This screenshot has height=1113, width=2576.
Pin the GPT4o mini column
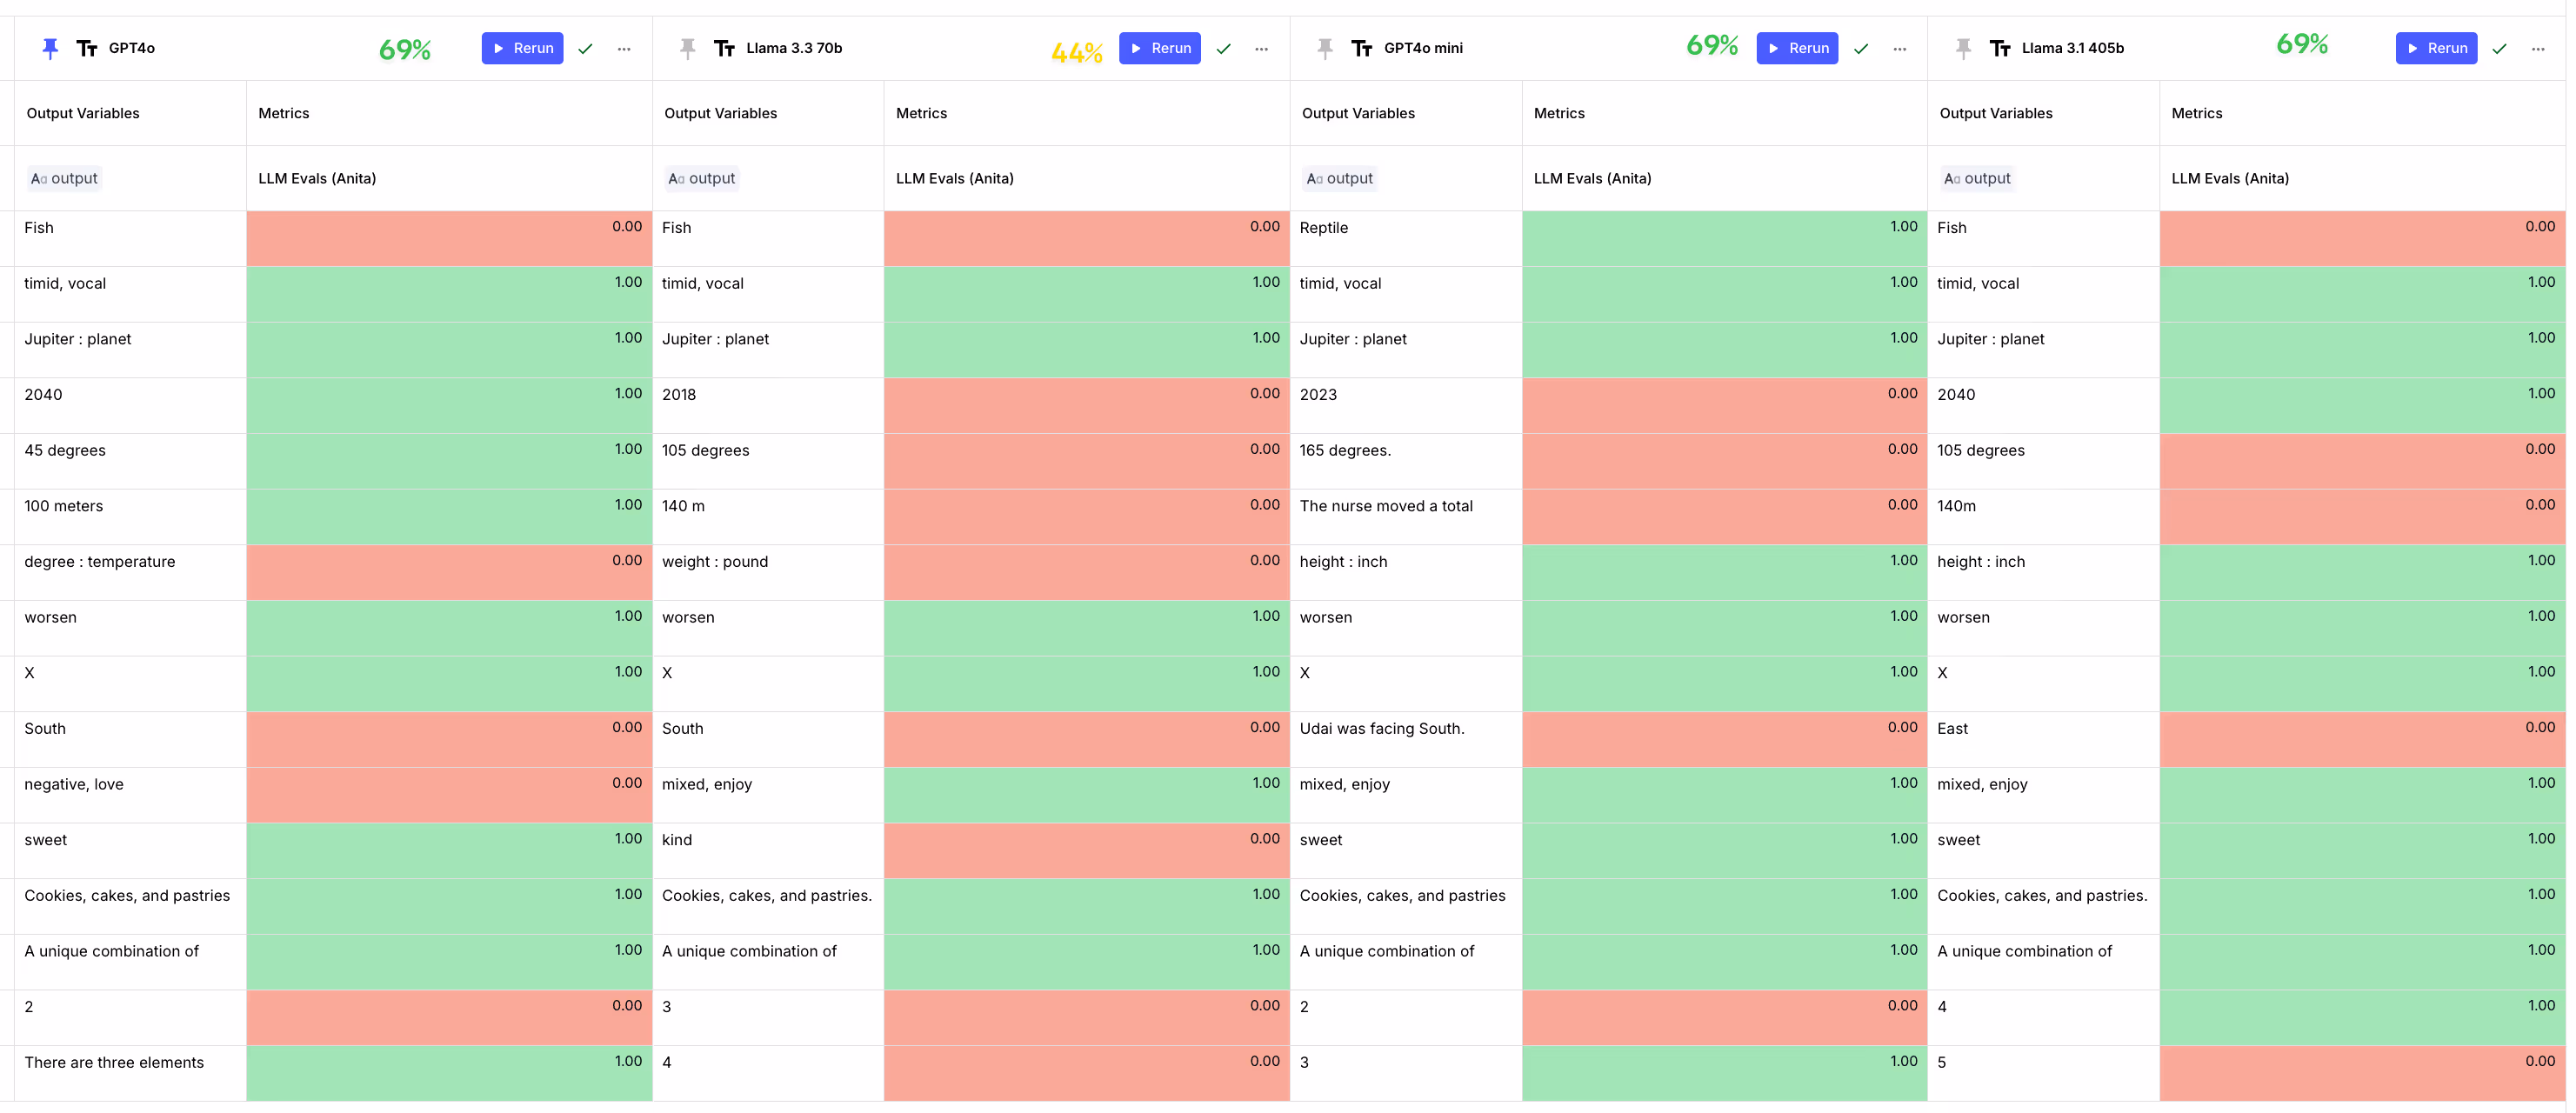click(x=1325, y=48)
